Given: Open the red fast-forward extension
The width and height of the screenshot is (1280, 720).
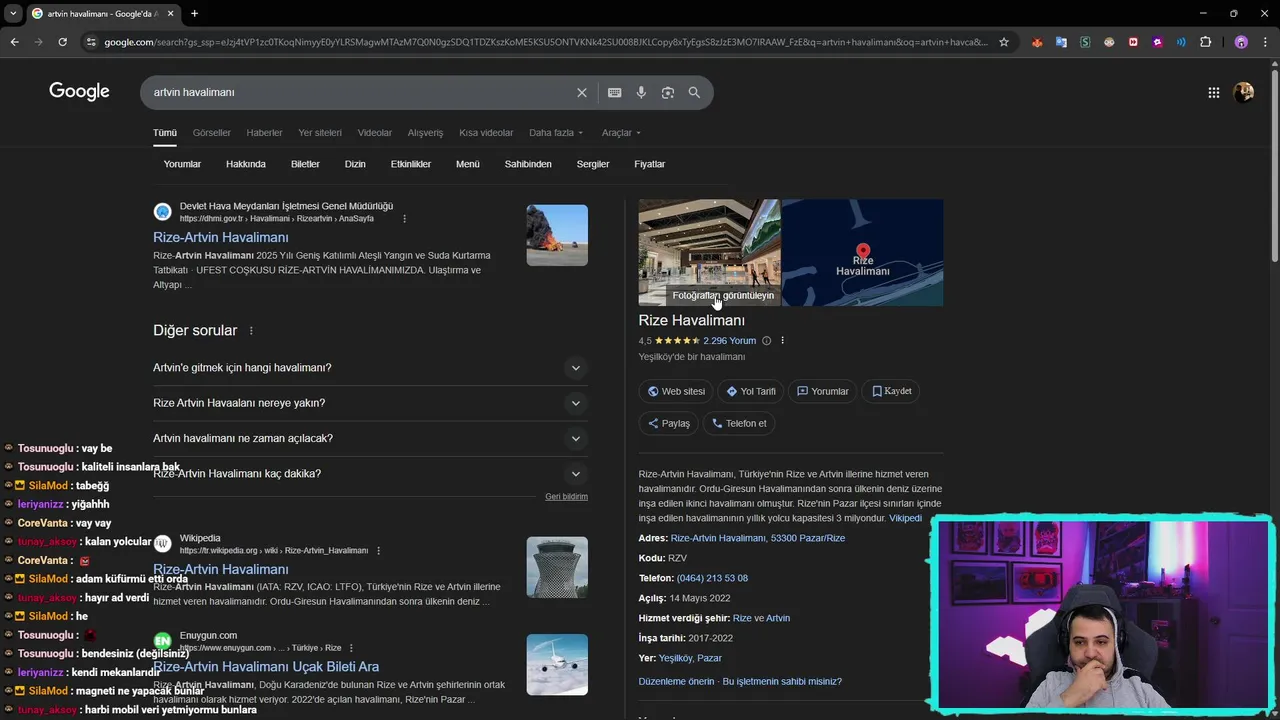Looking at the screenshot, I should (1133, 42).
